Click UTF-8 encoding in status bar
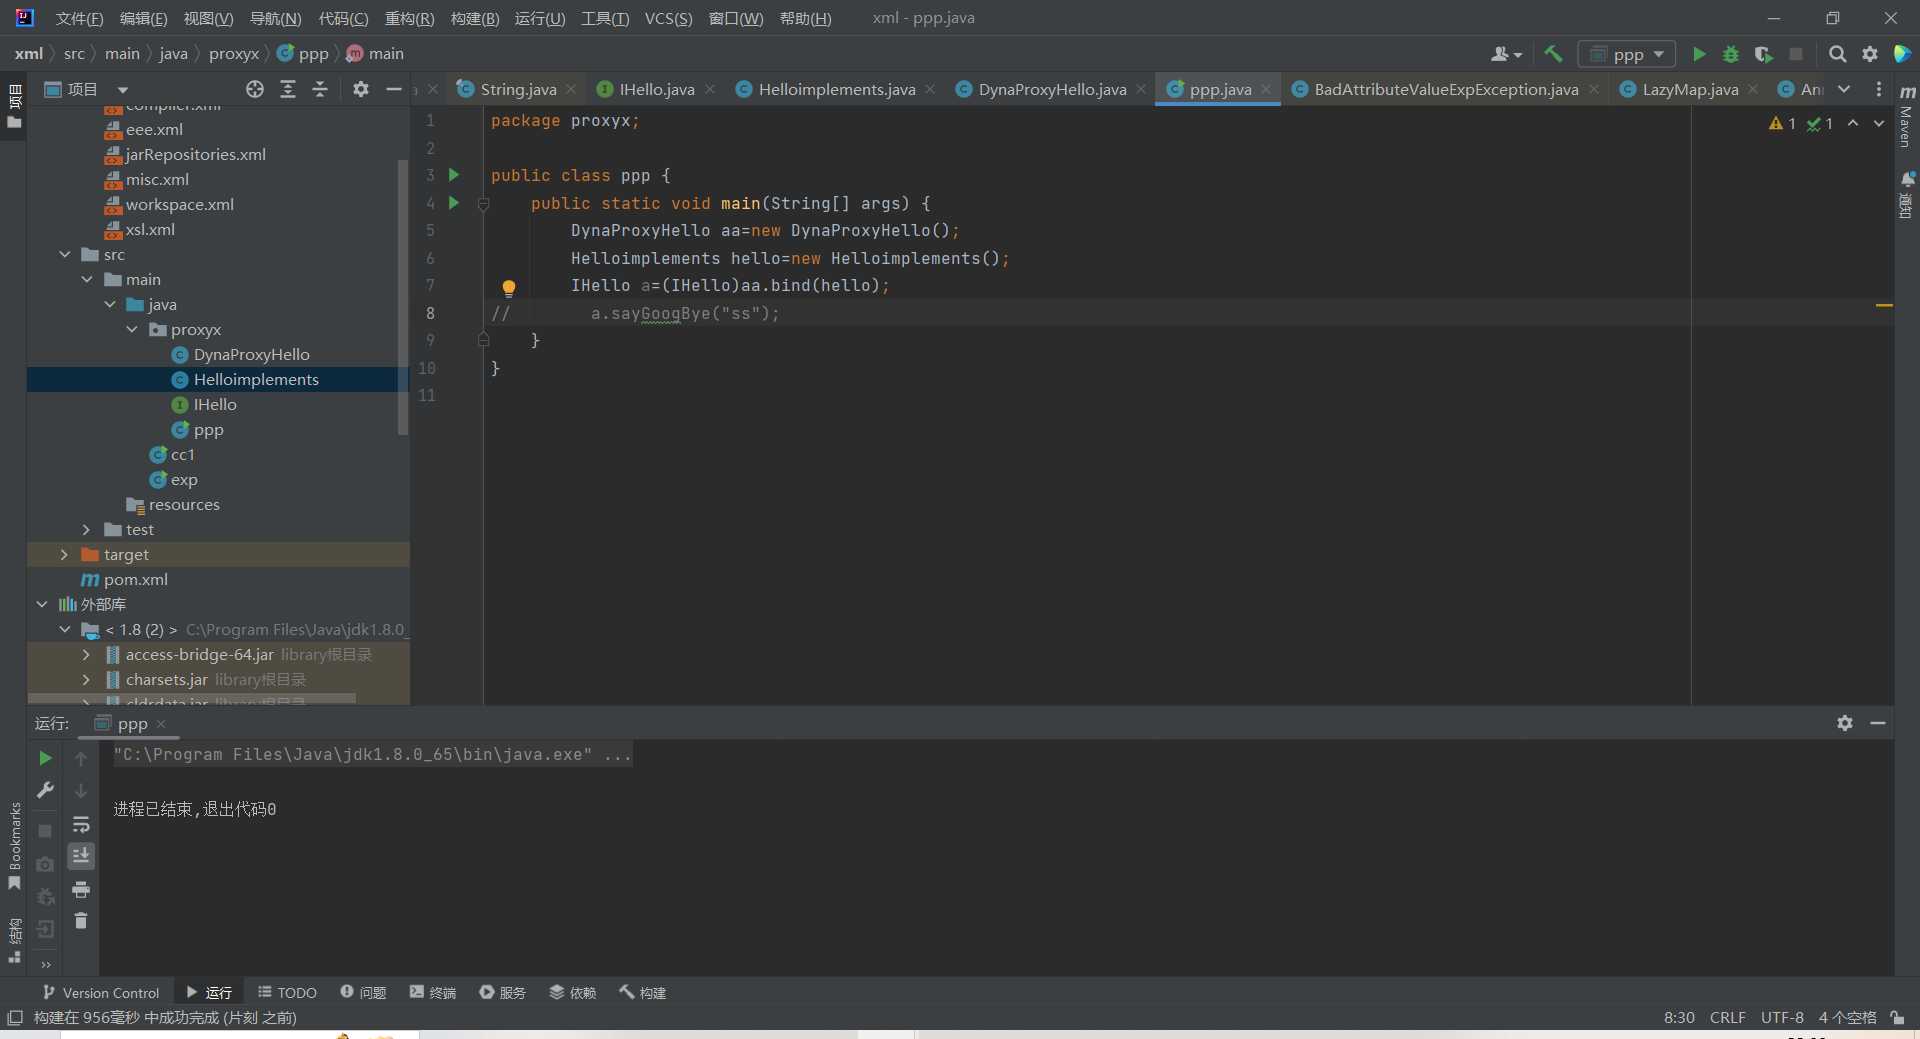The height and width of the screenshot is (1039, 1920). coord(1782,1017)
